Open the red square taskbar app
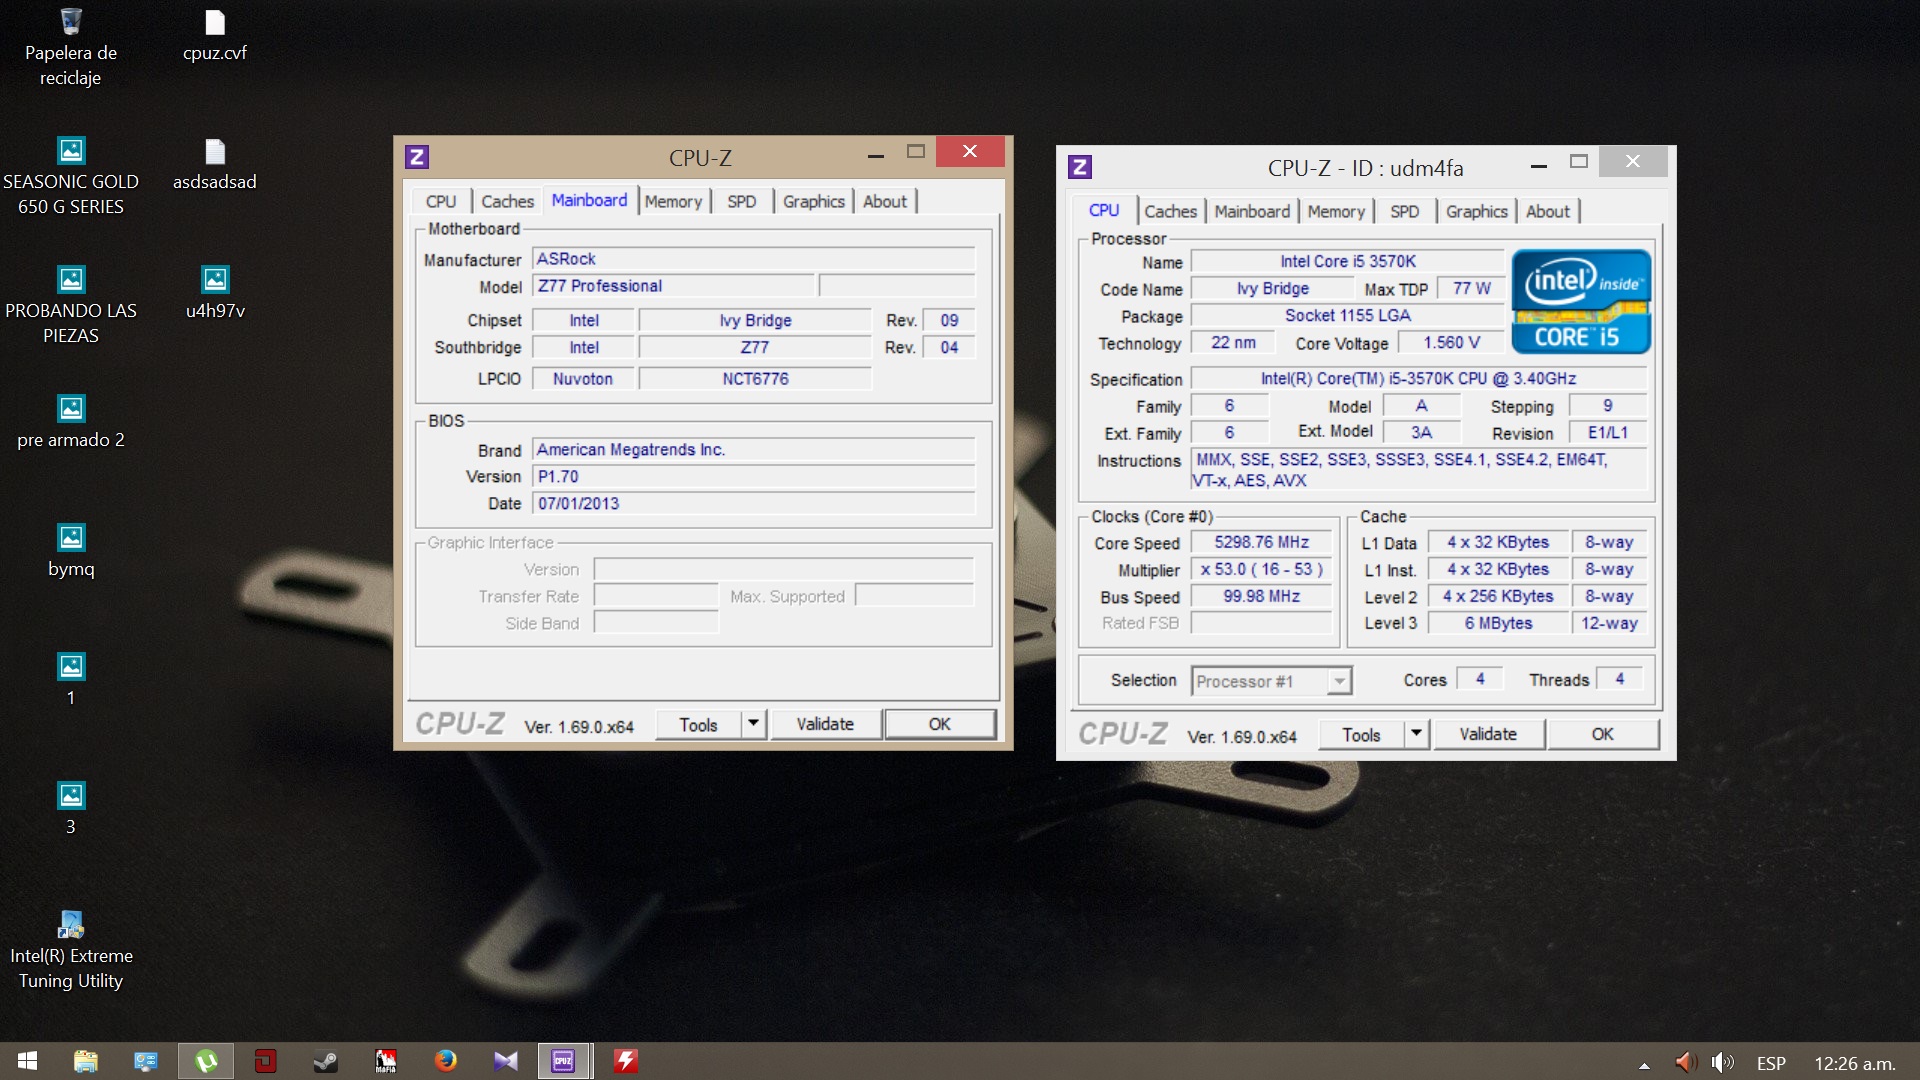The height and width of the screenshot is (1080, 1920). point(265,1061)
